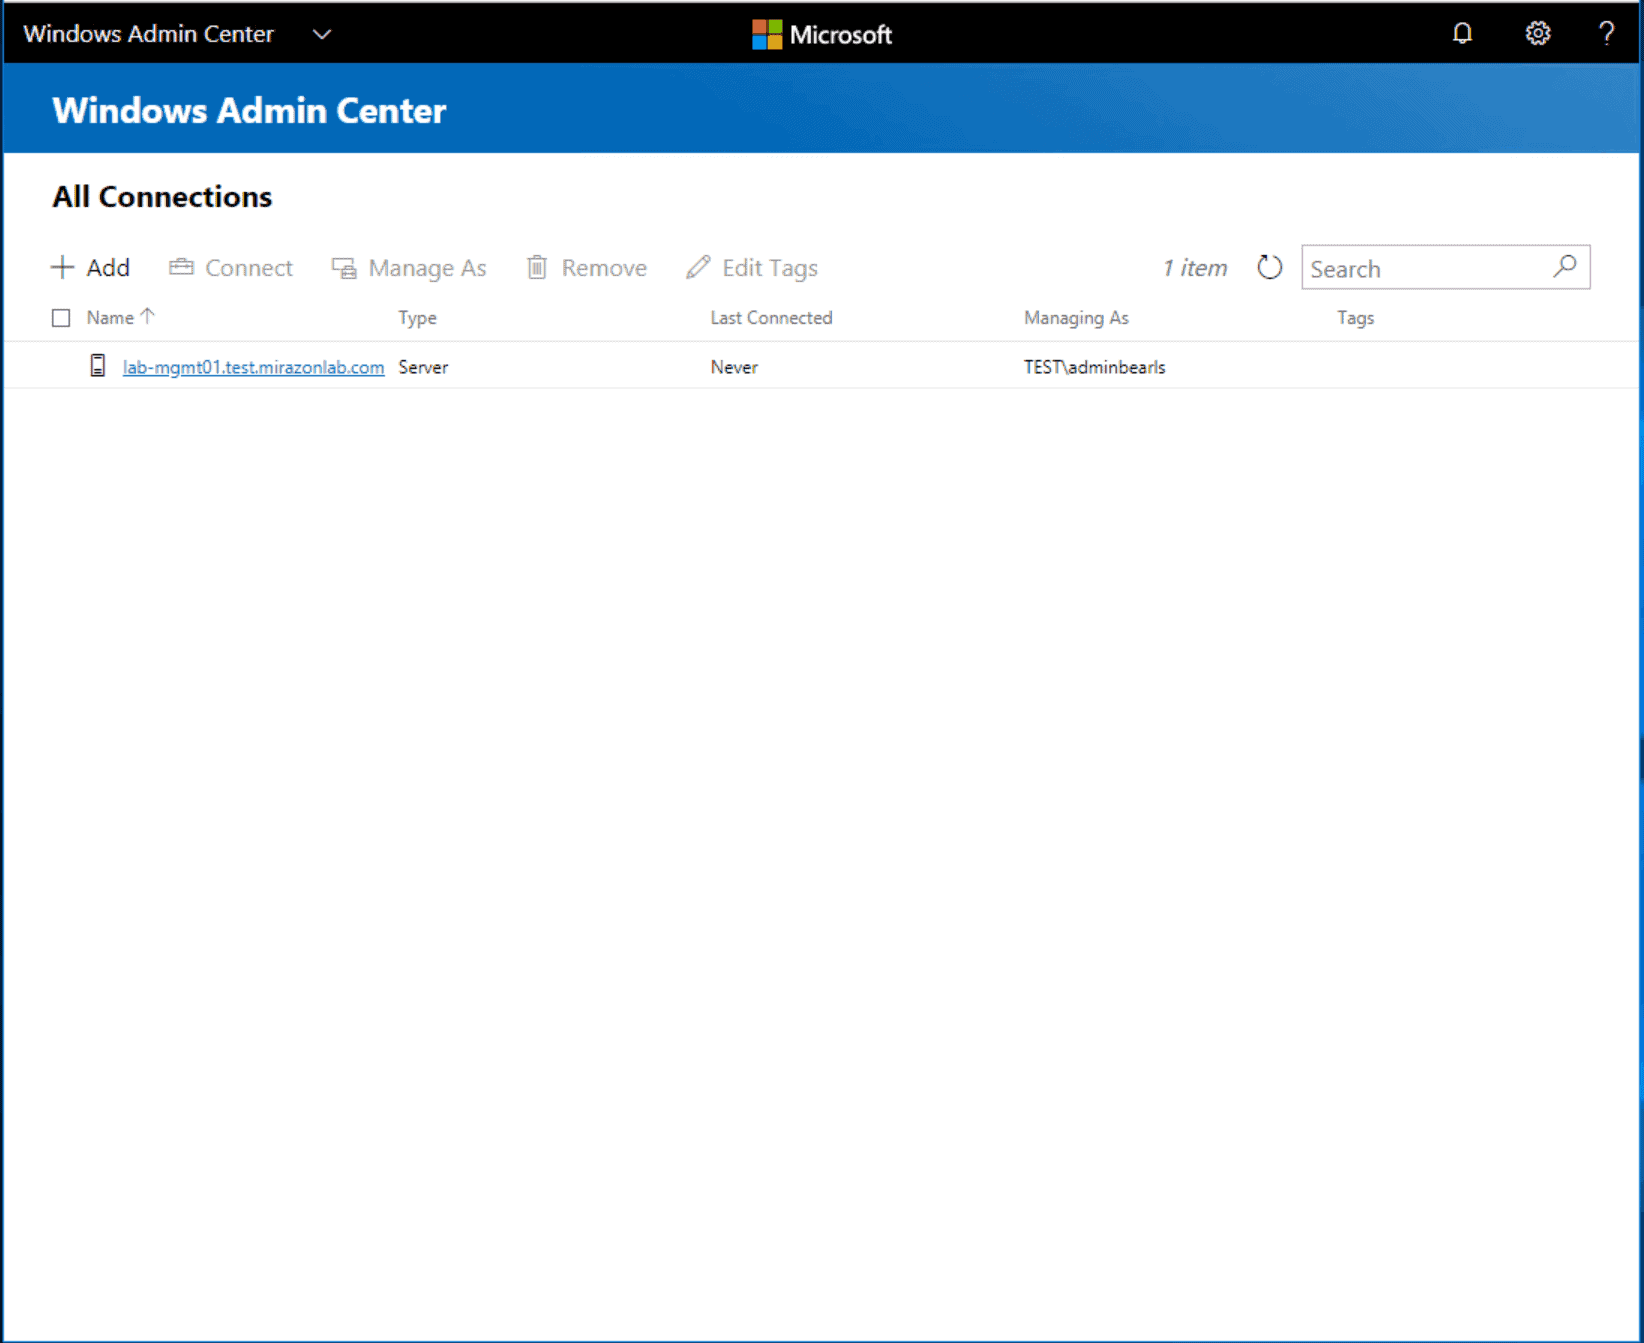Image resolution: width=1644 pixels, height=1343 pixels.
Task: Expand the Windows Admin Center dropdown chevron
Action: [321, 34]
